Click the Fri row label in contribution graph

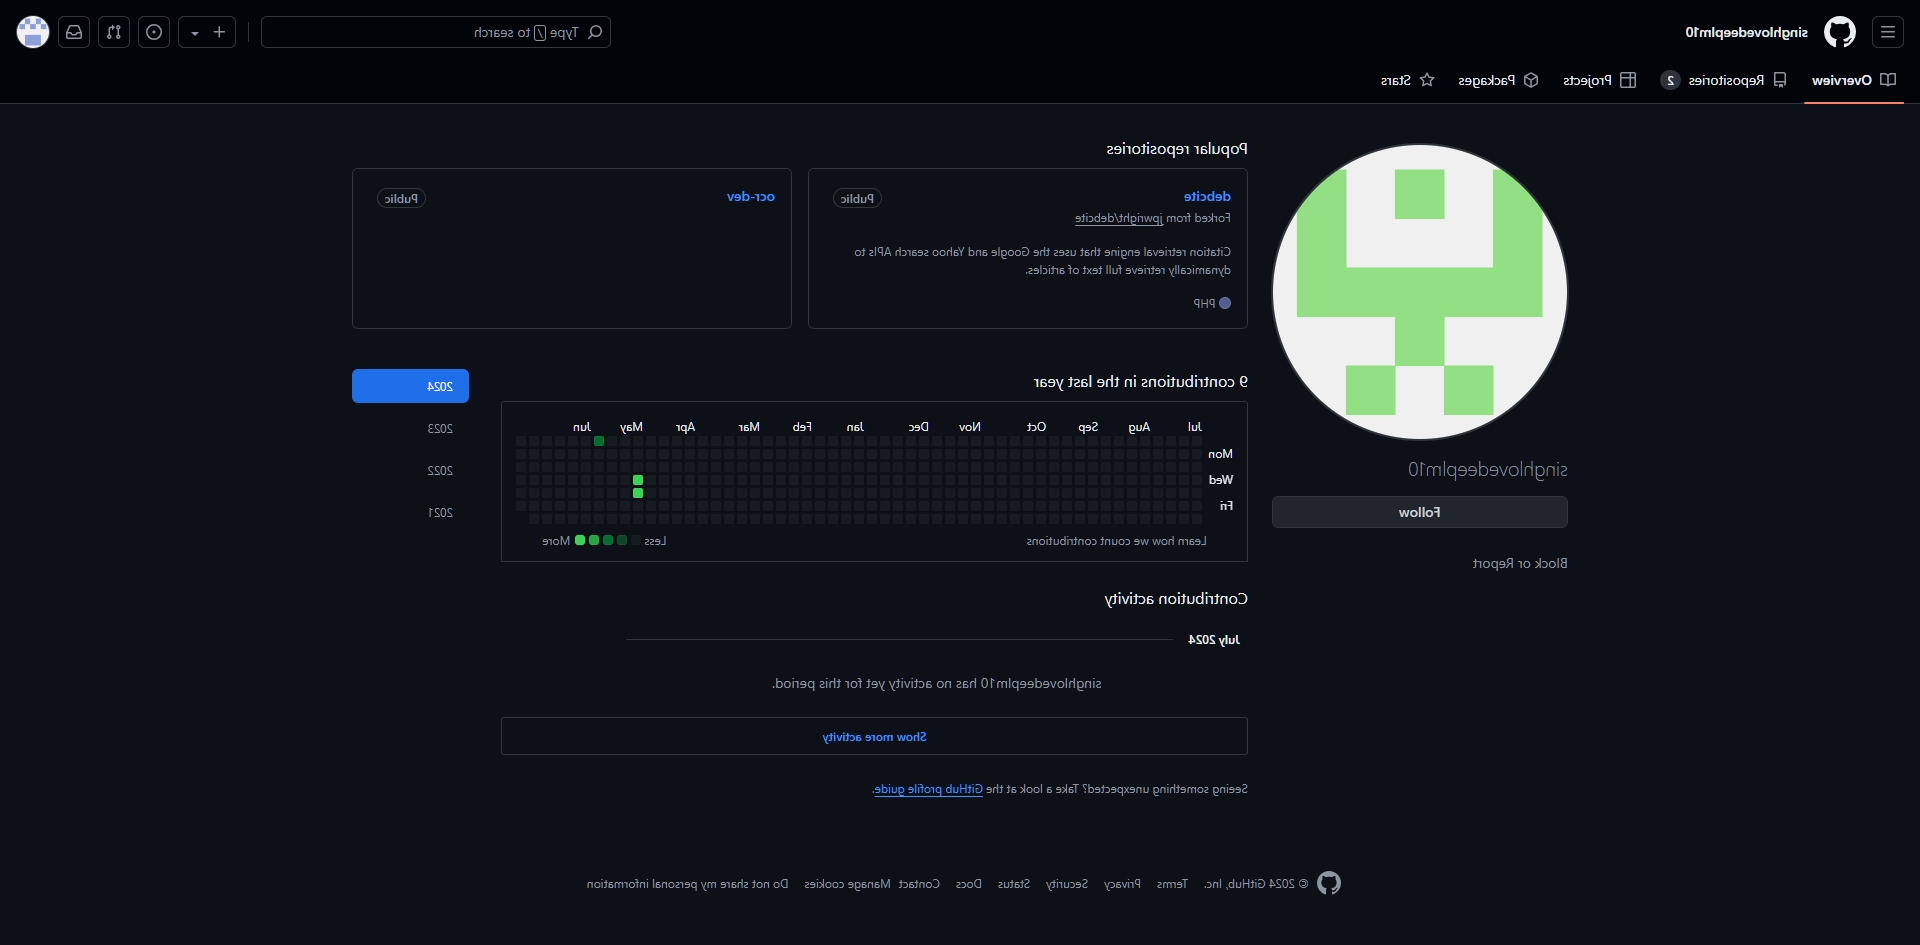pos(1226,506)
